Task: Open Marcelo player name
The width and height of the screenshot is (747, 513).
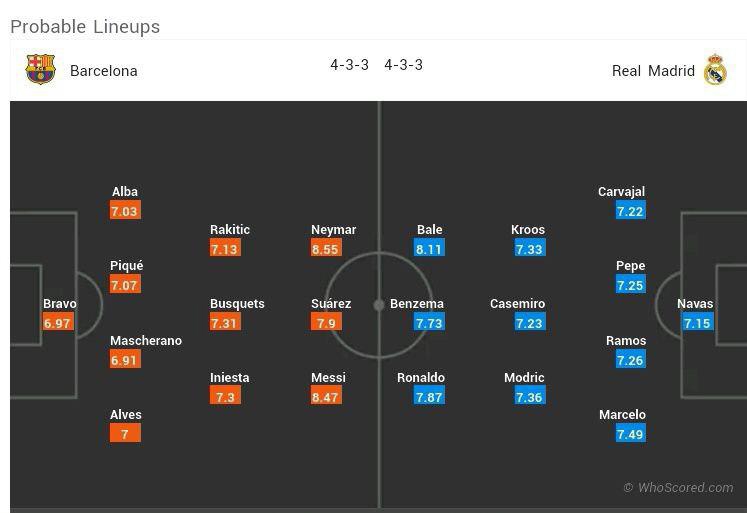Action: (x=622, y=415)
